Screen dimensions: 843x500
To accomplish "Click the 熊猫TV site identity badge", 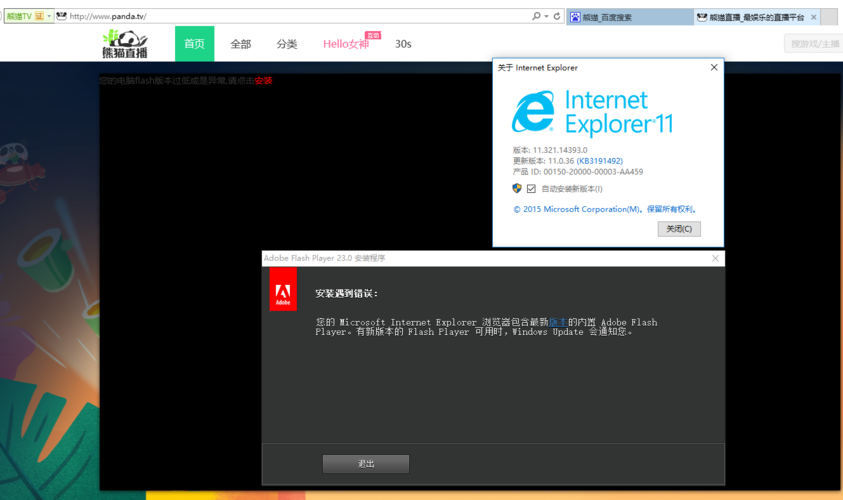I will 25,16.
